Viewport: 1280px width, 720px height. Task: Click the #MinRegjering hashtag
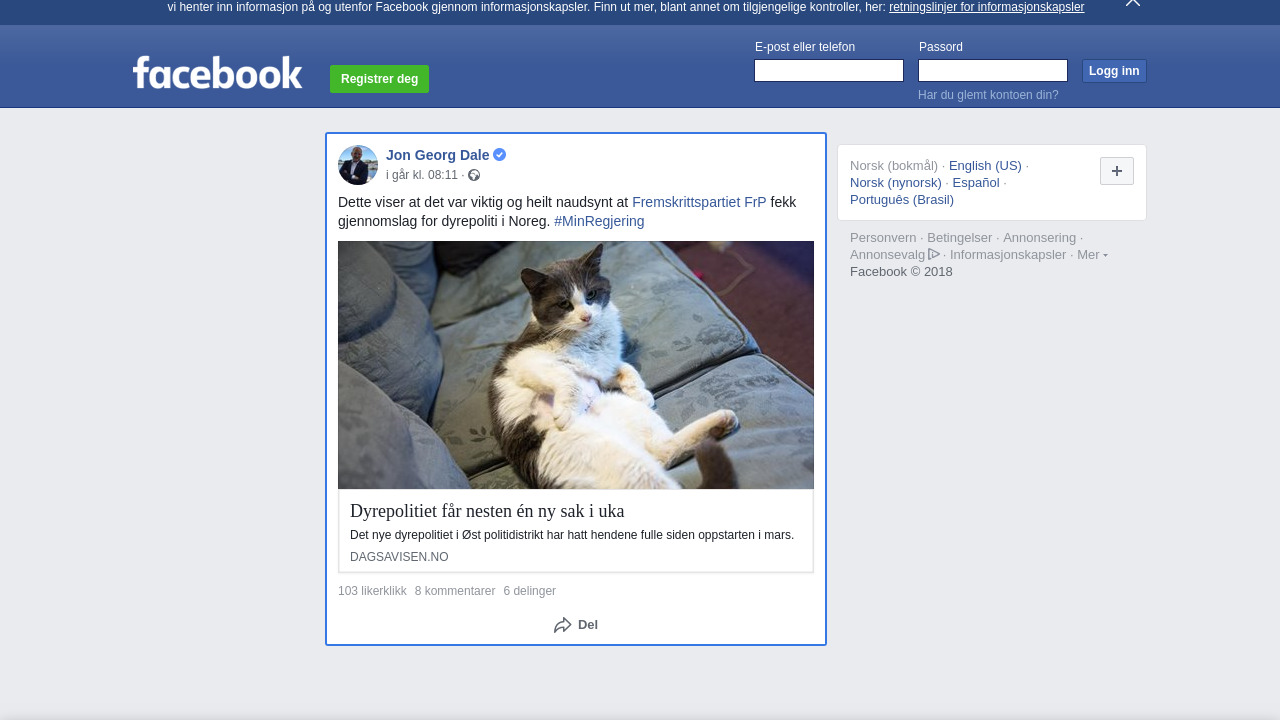click(x=599, y=221)
